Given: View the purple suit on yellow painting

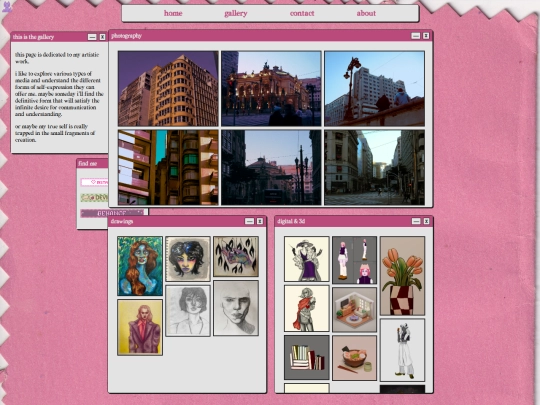Looking at the screenshot, I should [140, 327].
